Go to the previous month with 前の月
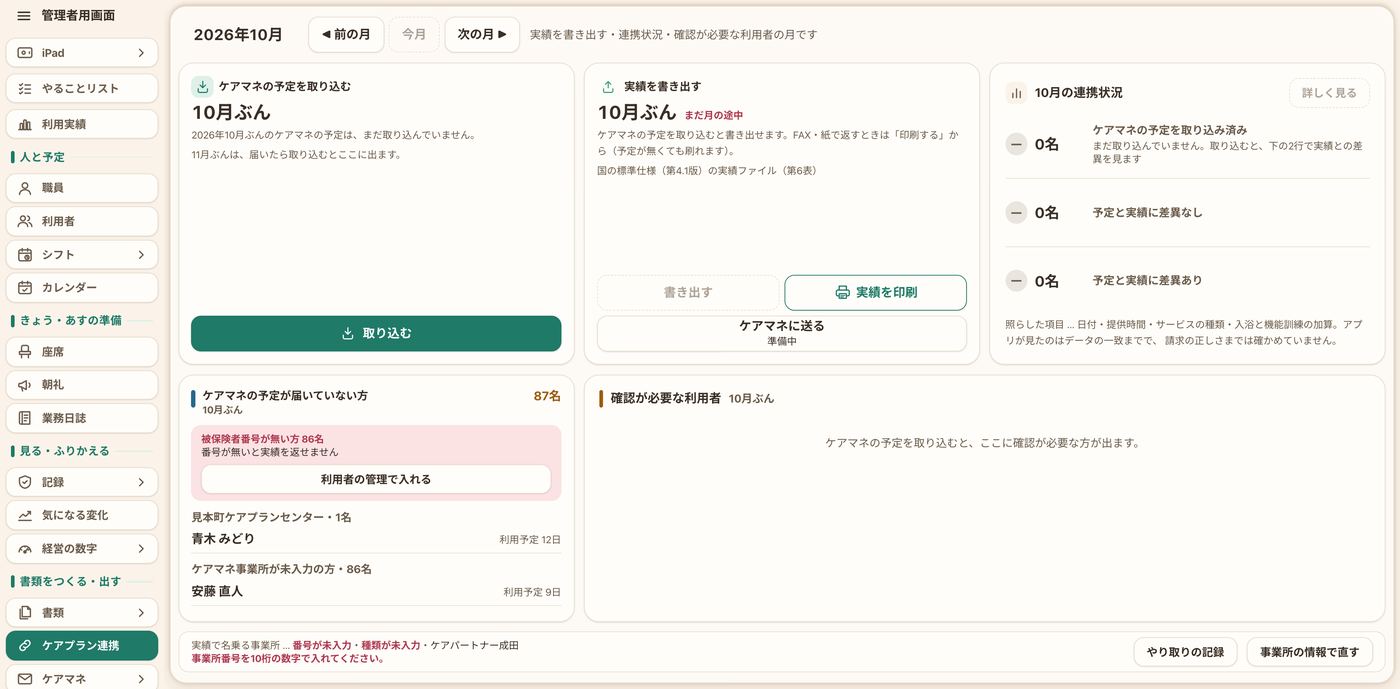The width and height of the screenshot is (1400, 689). pos(346,34)
